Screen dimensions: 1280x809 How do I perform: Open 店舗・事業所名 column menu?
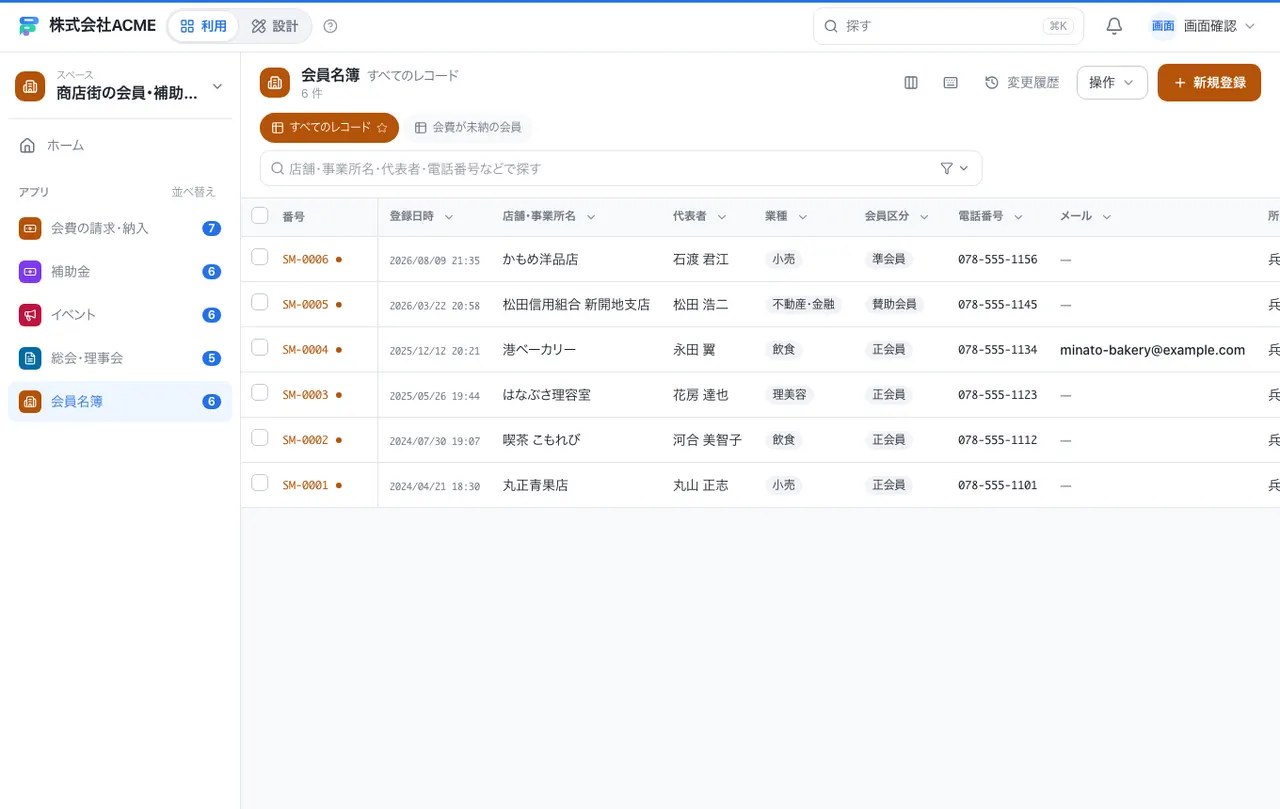(x=591, y=216)
